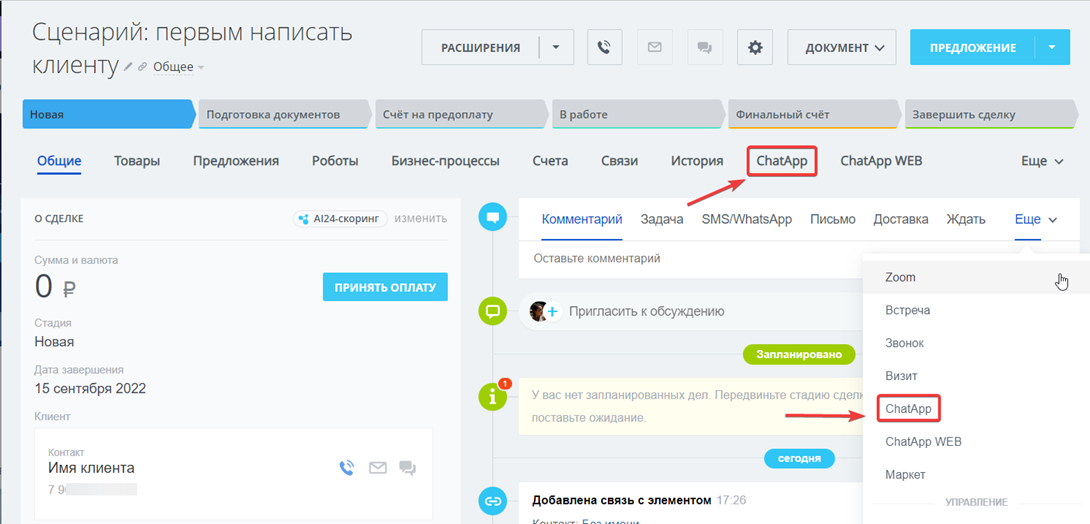Open the Документ dropdown
The width and height of the screenshot is (1090, 524).
click(841, 47)
